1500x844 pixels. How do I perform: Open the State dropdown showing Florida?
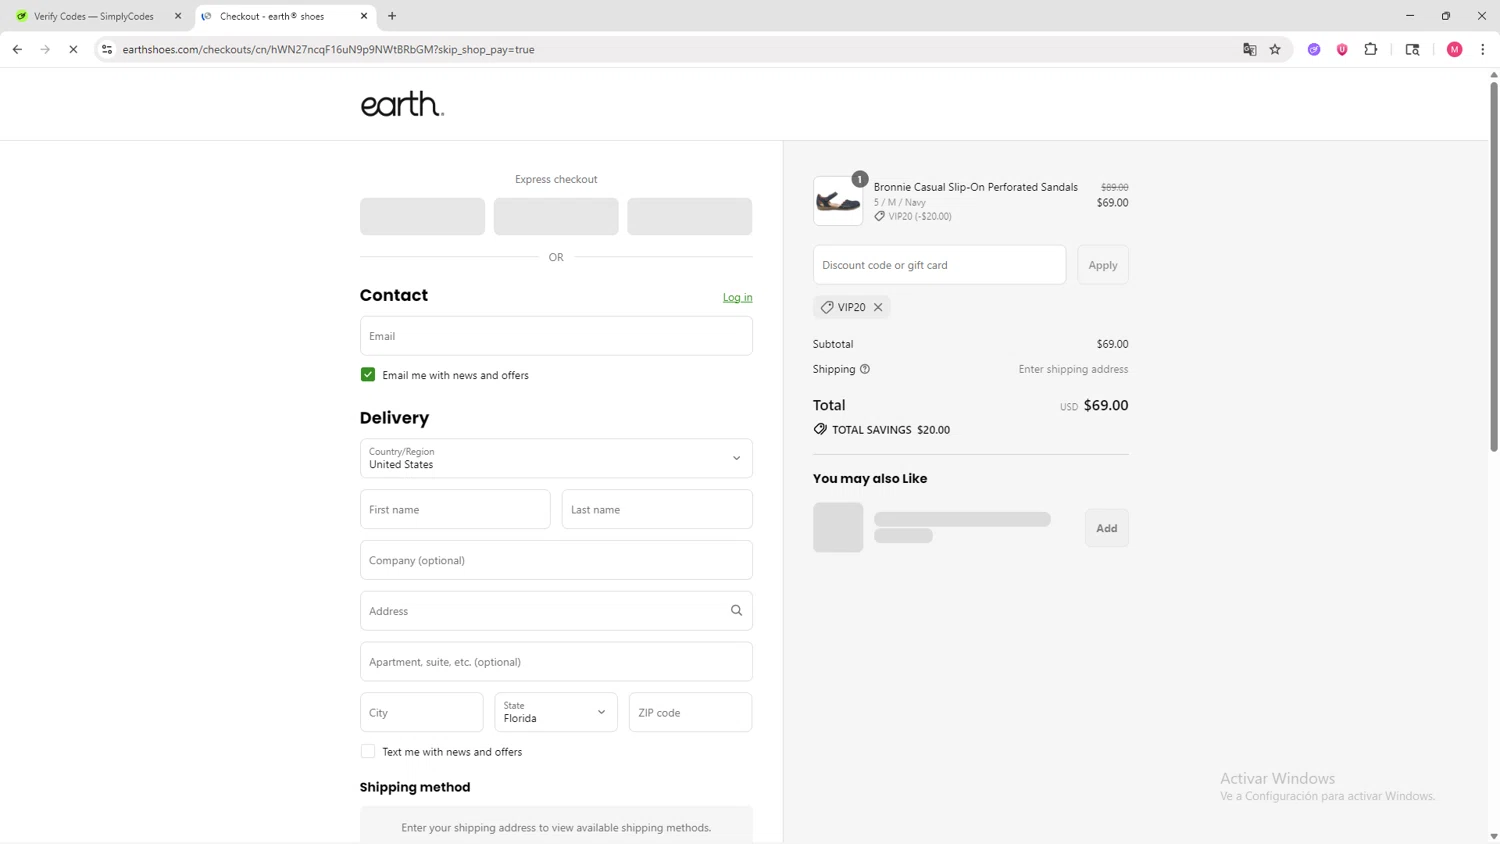(556, 712)
